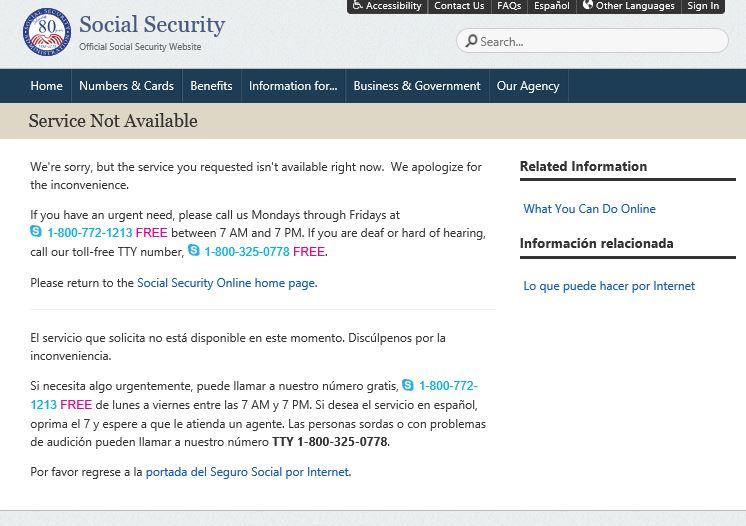The height and width of the screenshot is (526, 746).
Task: Click the Skype icon before 1-800-325-0778
Action: click(x=194, y=251)
